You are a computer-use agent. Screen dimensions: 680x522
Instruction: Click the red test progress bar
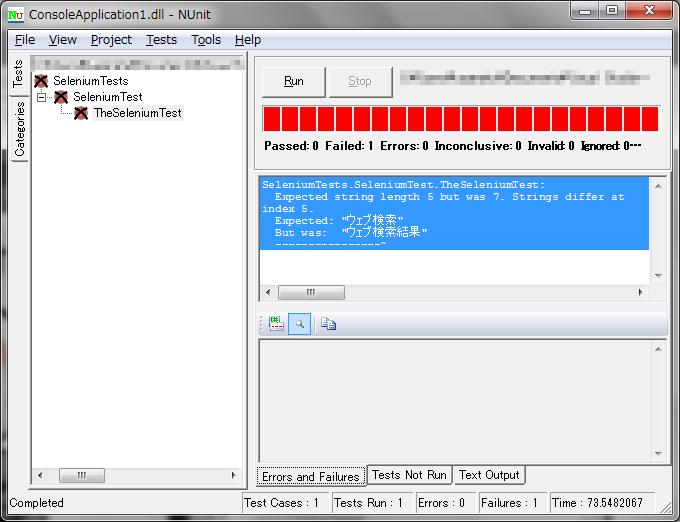tap(461, 119)
